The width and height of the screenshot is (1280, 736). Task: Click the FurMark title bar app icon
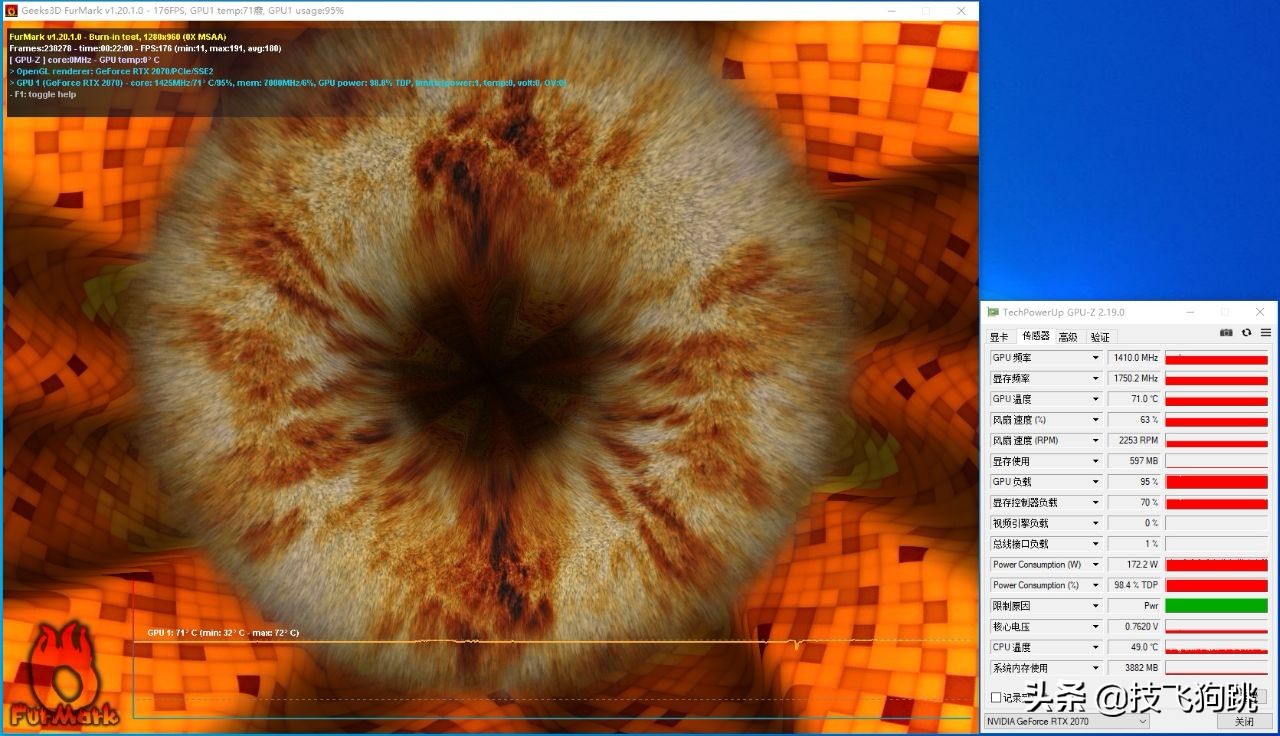(11, 11)
